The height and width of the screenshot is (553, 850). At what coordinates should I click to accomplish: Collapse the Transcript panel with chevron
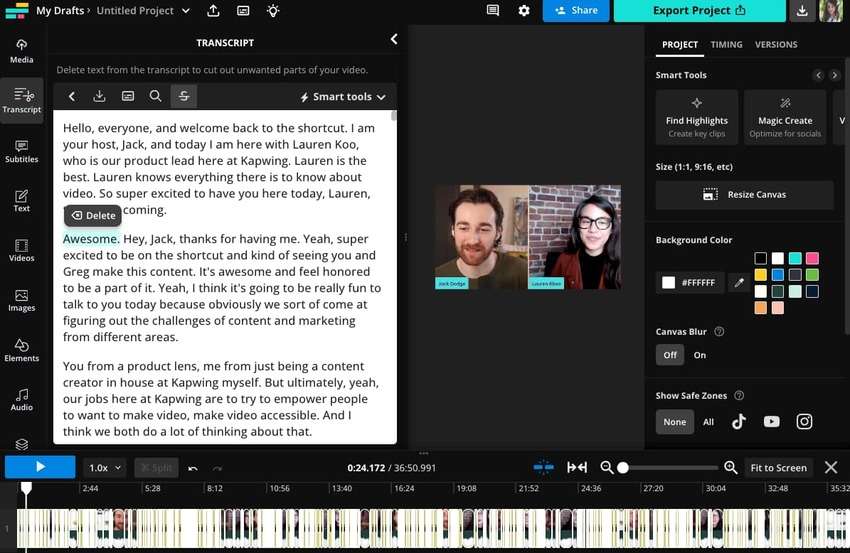394,39
